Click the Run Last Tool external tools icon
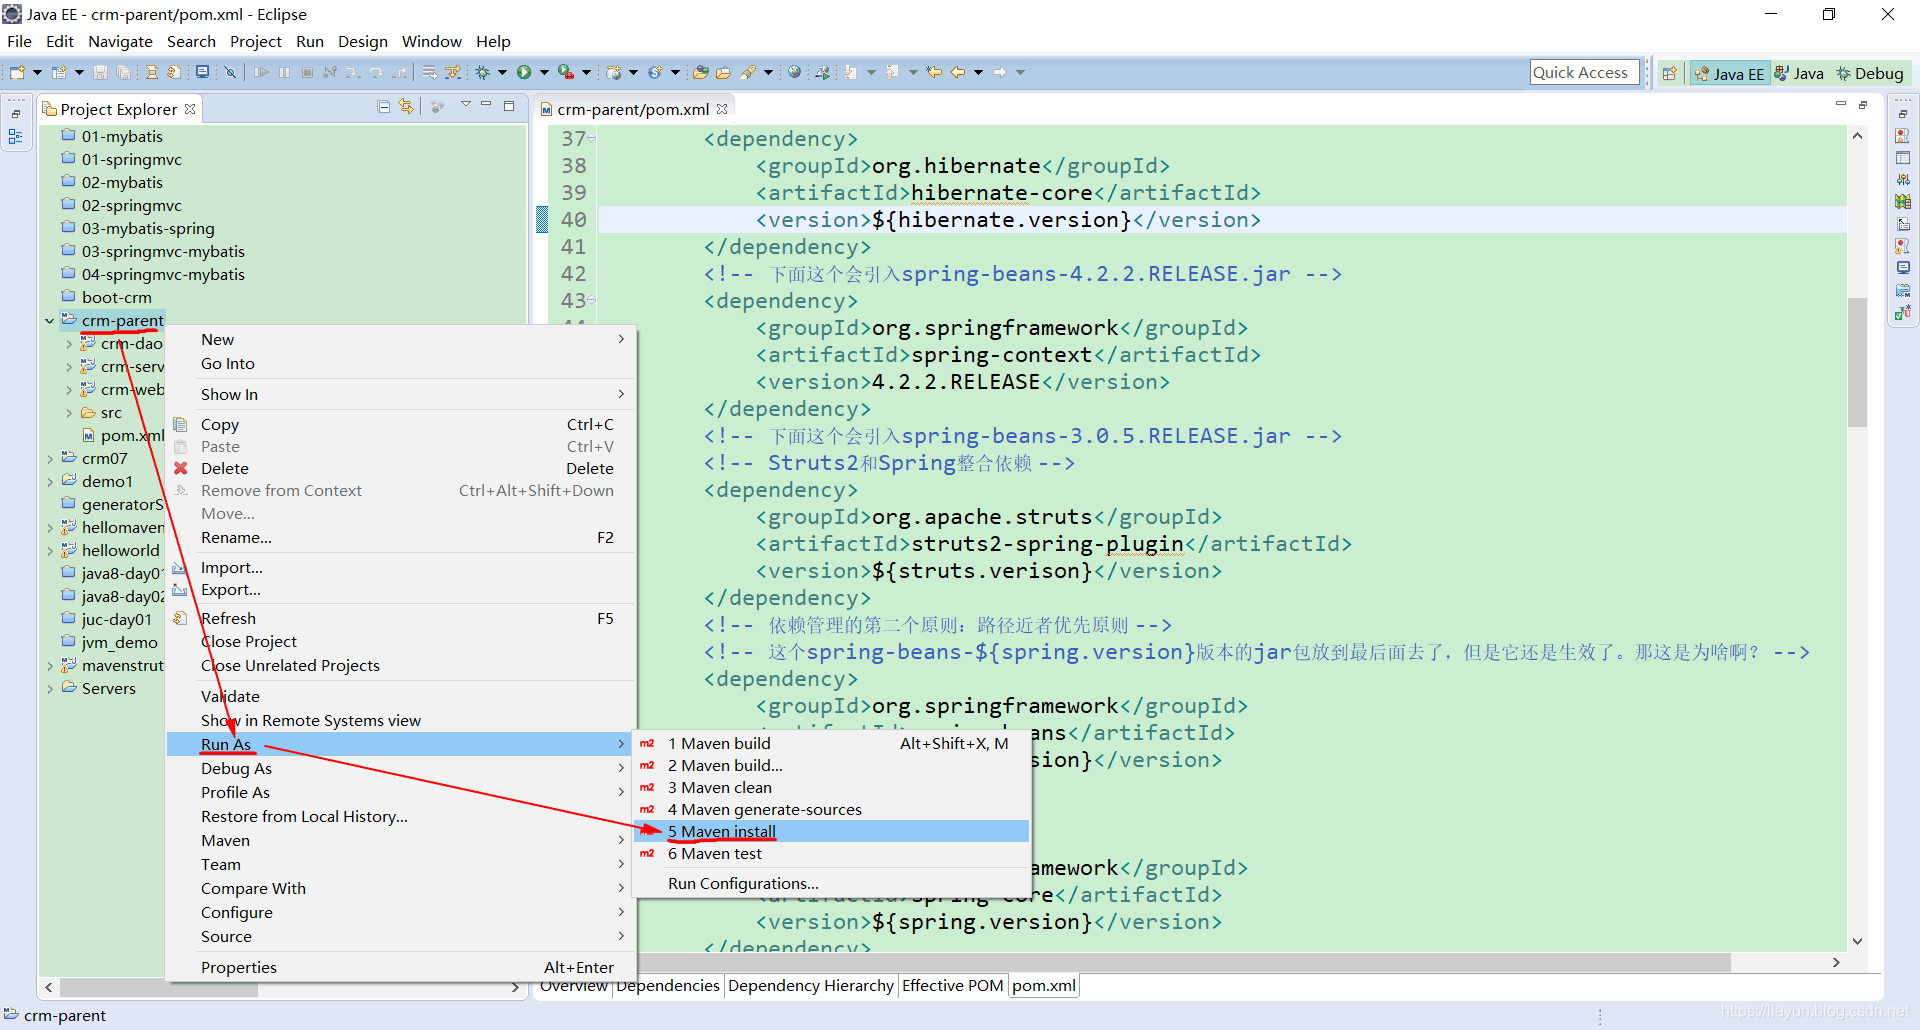Image resolution: width=1920 pixels, height=1030 pixels. [566, 72]
